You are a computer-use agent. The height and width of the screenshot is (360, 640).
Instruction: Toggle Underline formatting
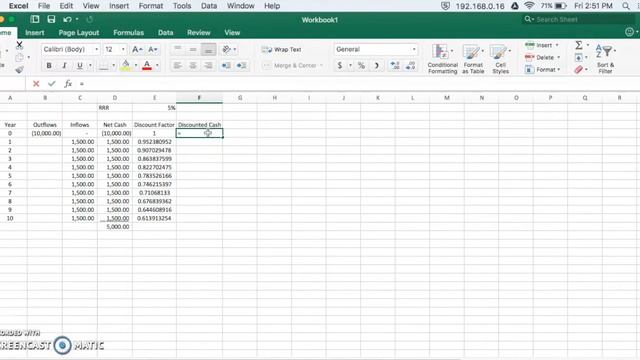80,65
